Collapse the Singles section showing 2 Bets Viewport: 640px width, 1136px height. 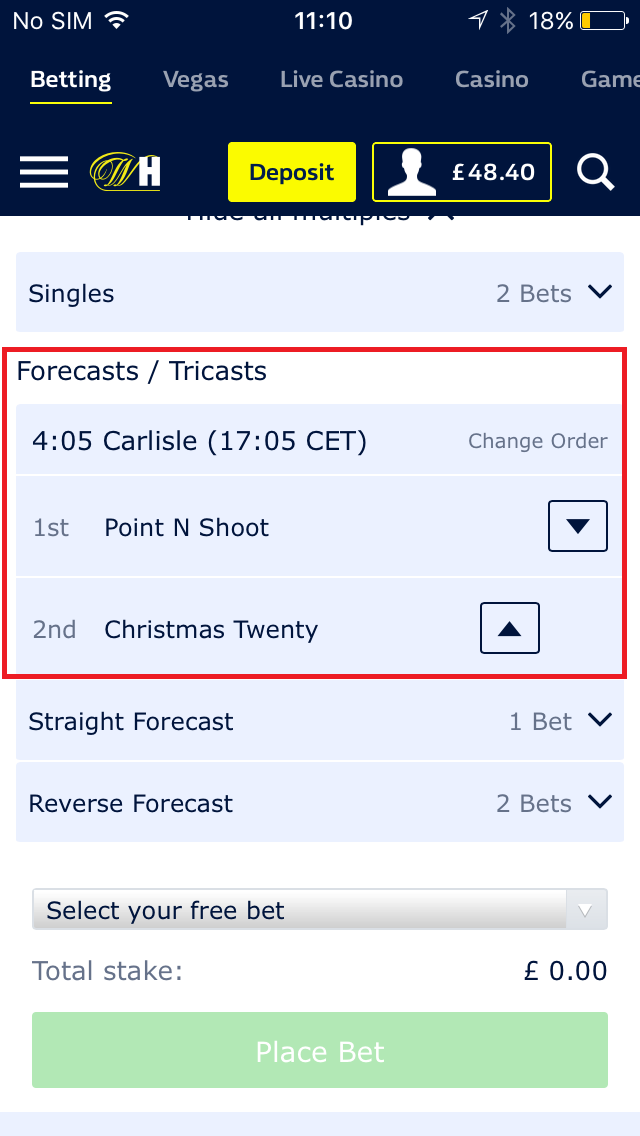point(600,292)
